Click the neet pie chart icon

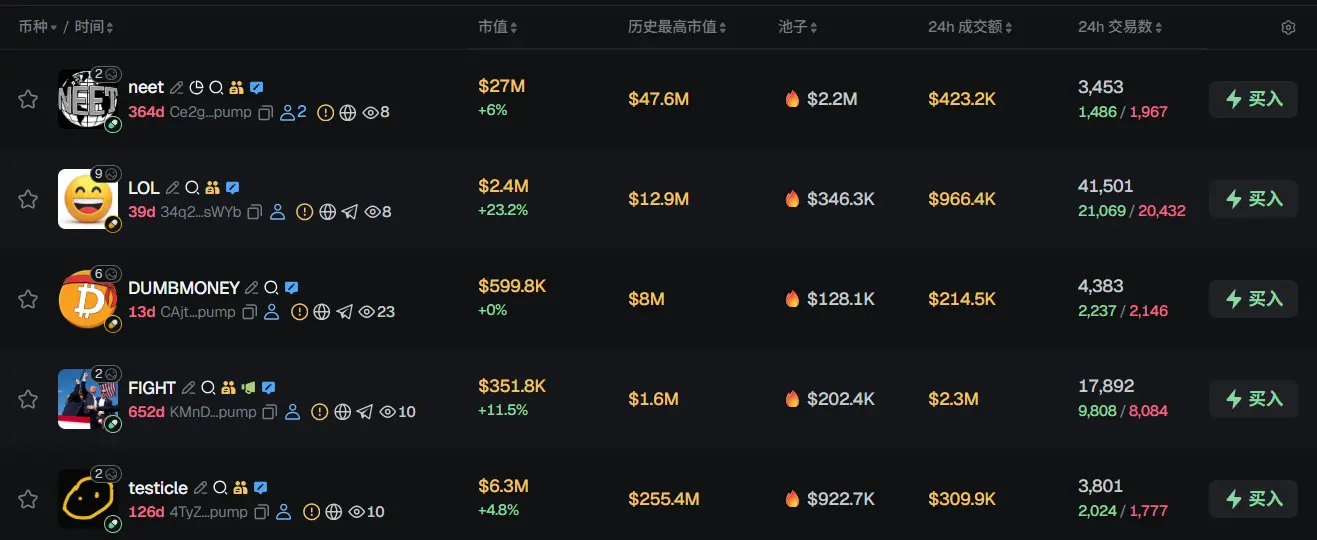(x=197, y=88)
